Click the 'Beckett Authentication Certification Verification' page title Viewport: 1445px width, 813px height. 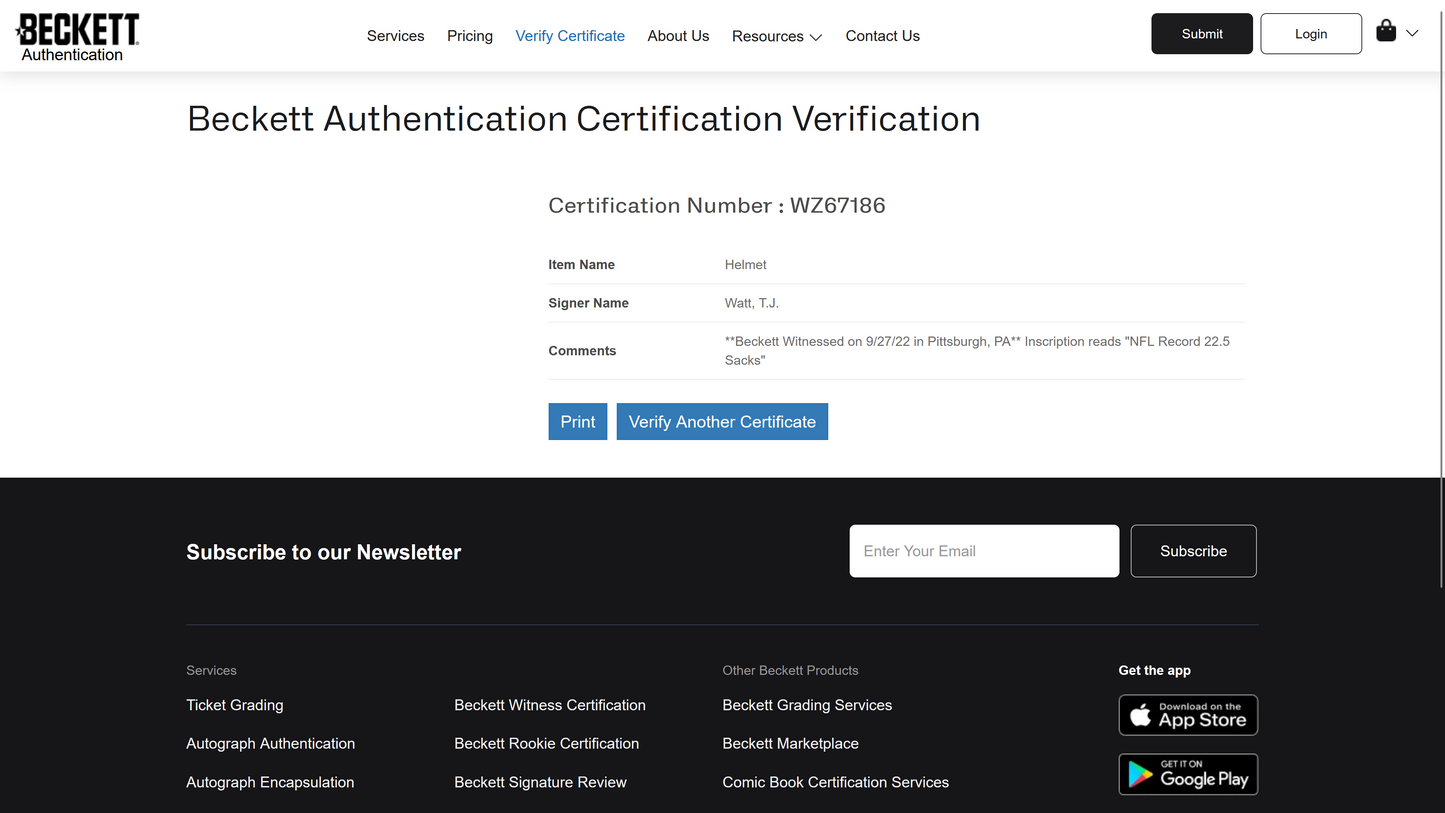pyautogui.click(x=584, y=119)
